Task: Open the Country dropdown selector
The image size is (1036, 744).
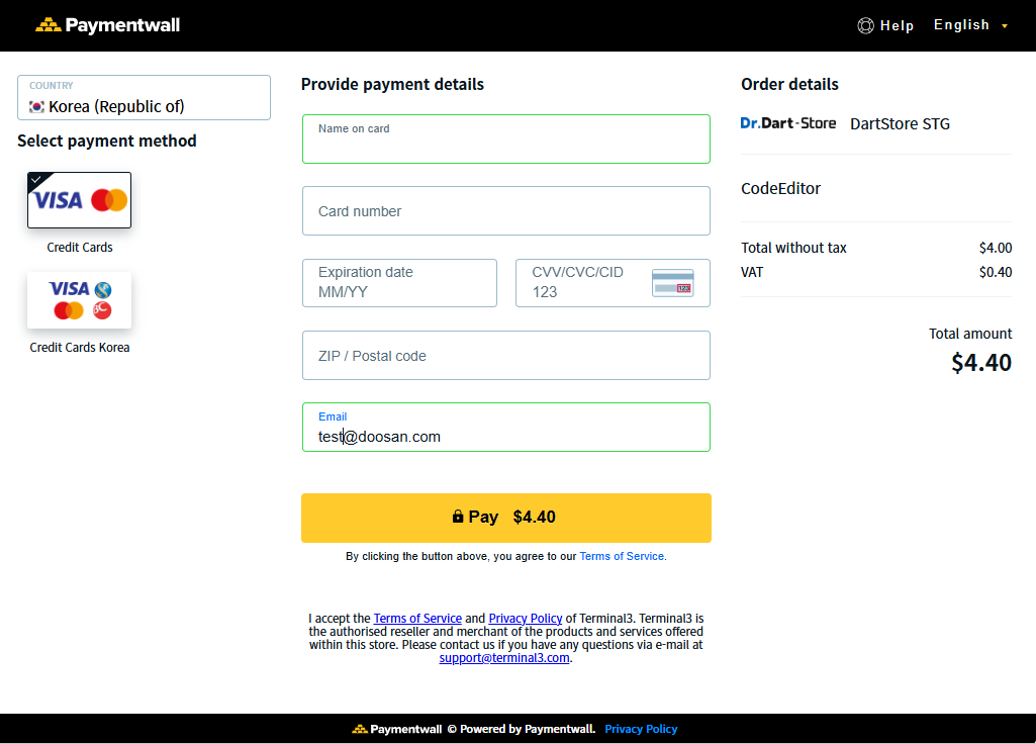Action: click(144, 98)
